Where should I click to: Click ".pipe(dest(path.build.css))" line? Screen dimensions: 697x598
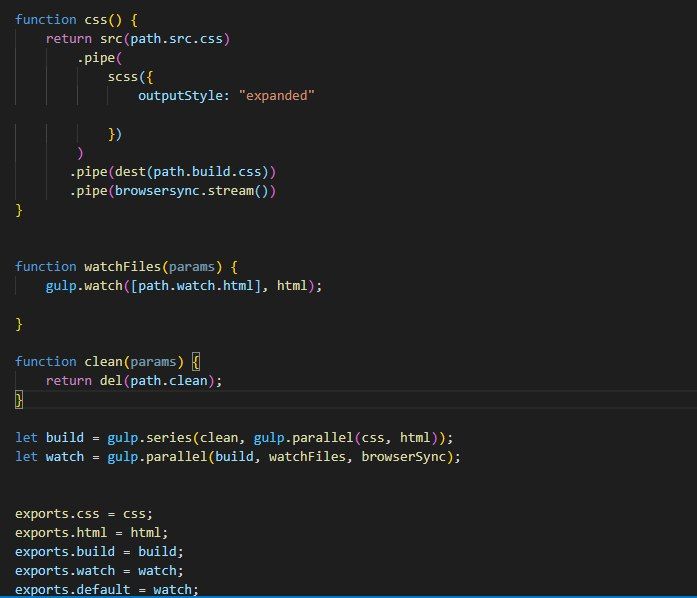click(173, 172)
